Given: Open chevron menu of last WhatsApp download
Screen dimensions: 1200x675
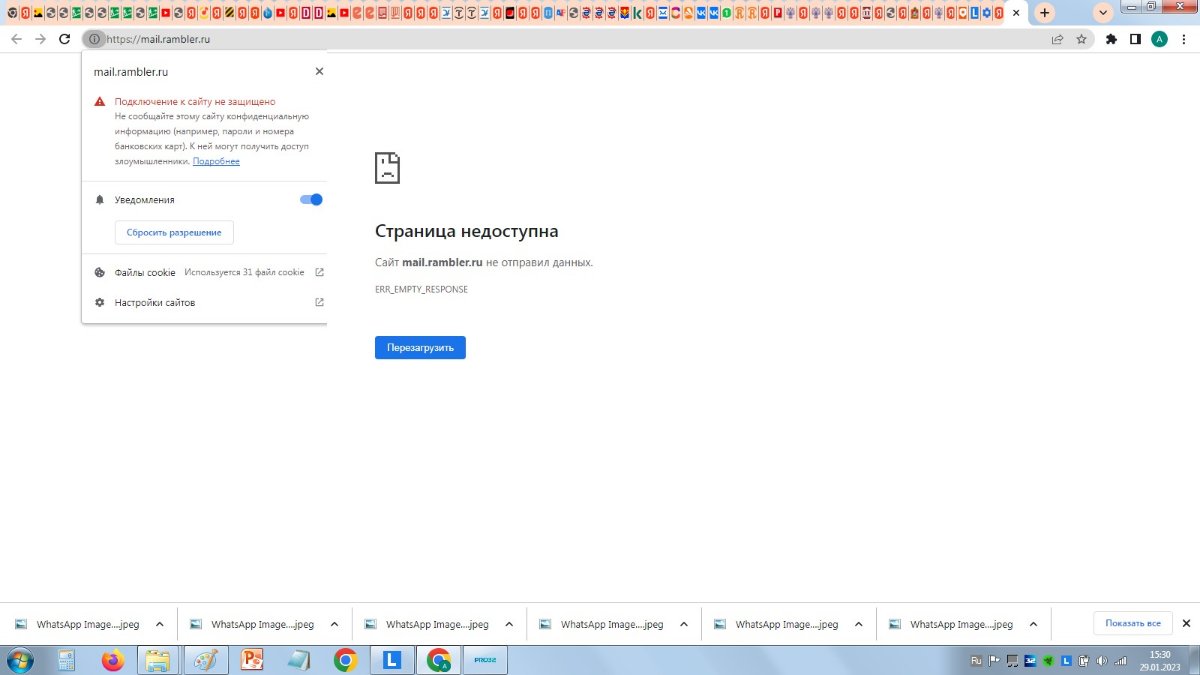Looking at the screenshot, I should click(x=1033, y=624).
